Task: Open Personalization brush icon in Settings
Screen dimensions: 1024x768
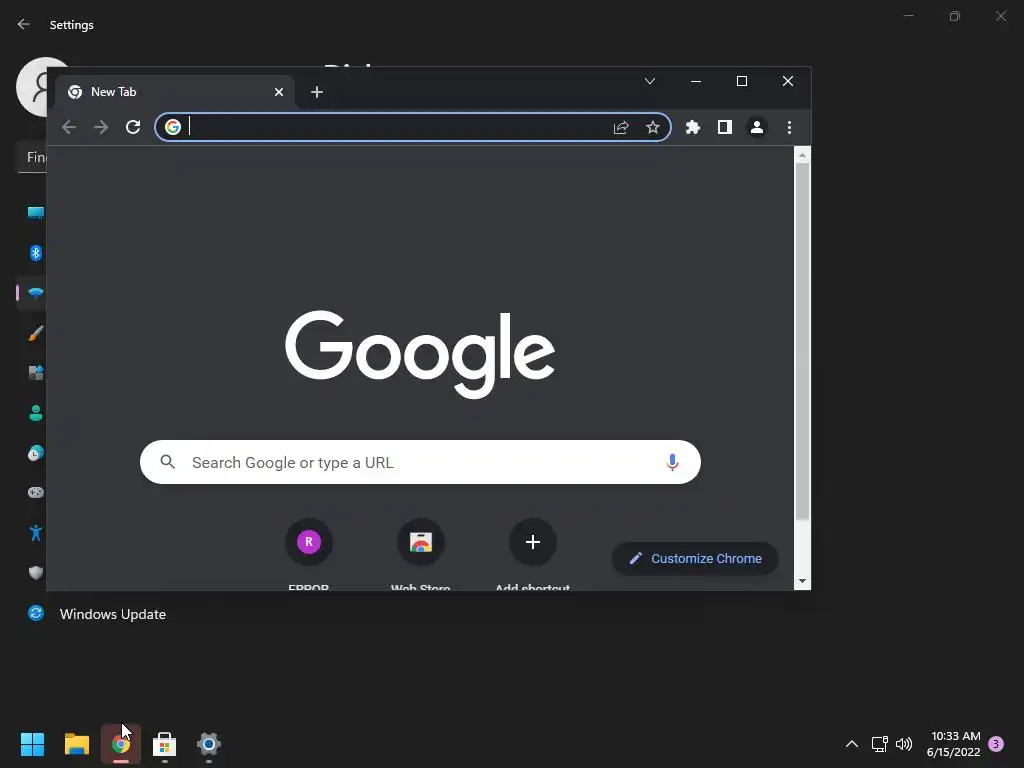Action: click(x=36, y=333)
